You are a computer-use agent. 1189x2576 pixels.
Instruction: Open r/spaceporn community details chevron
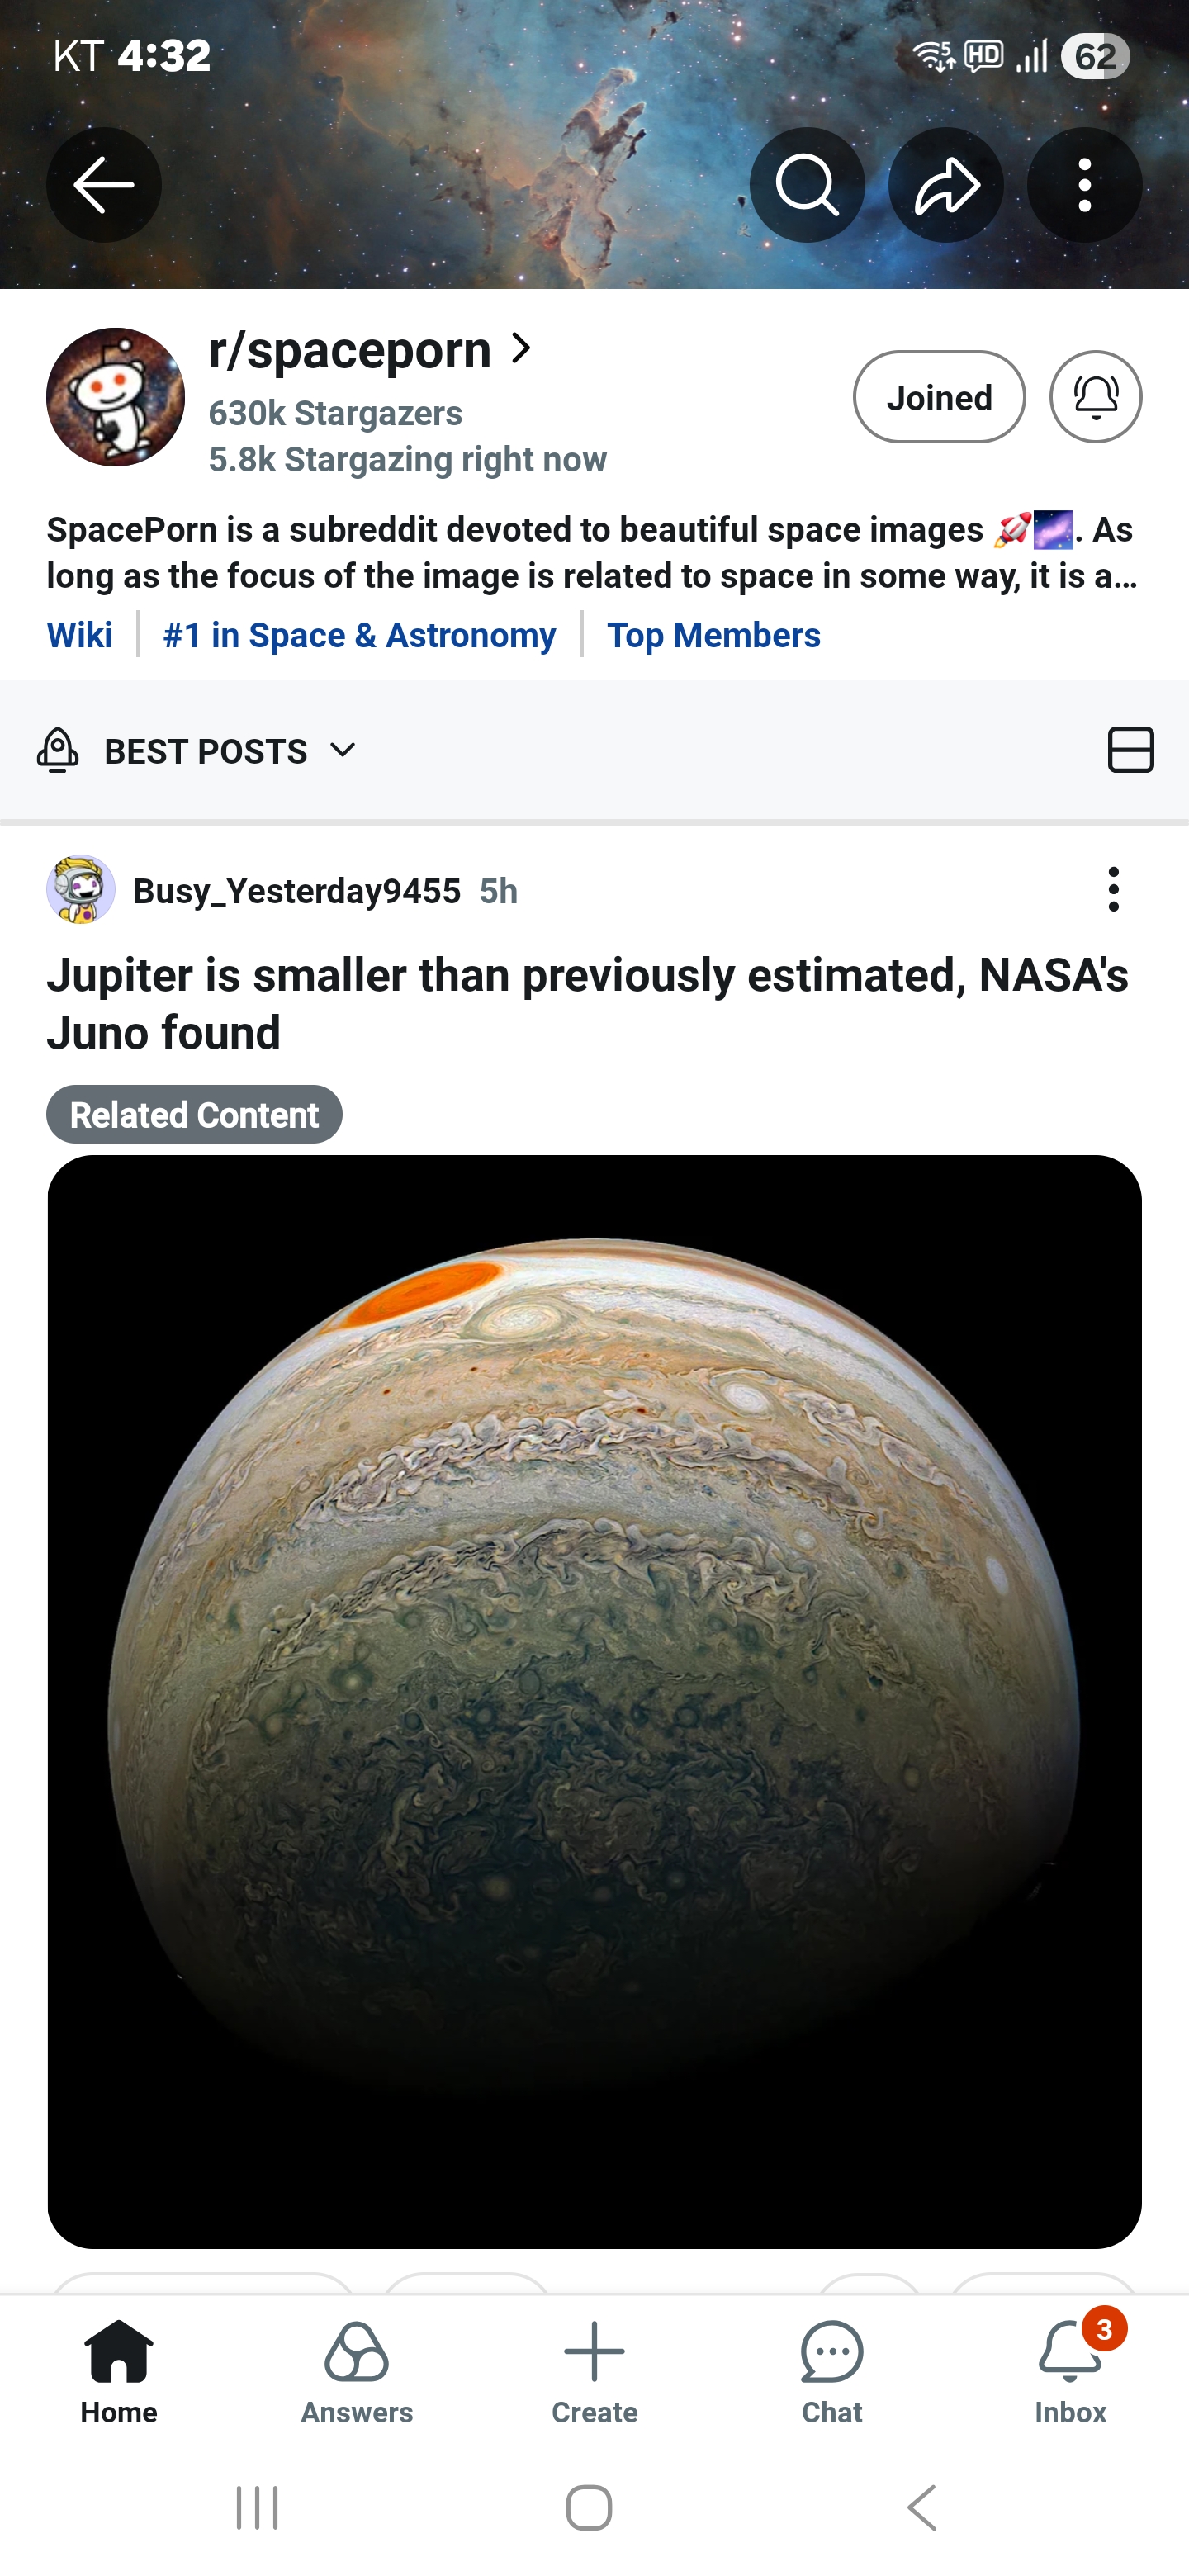[522, 348]
